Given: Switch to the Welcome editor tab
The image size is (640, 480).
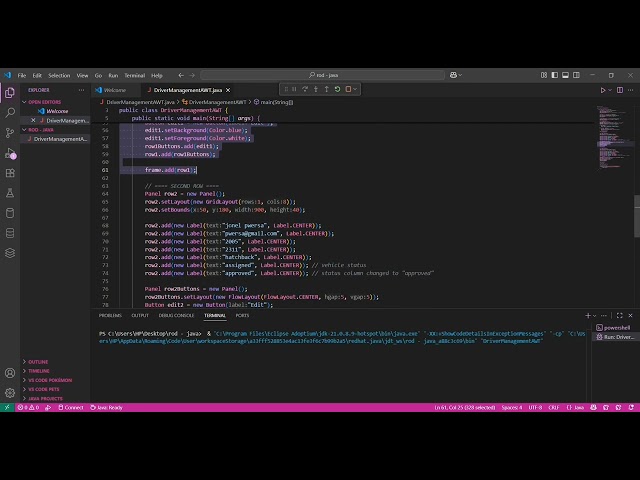Looking at the screenshot, I should pos(115,90).
